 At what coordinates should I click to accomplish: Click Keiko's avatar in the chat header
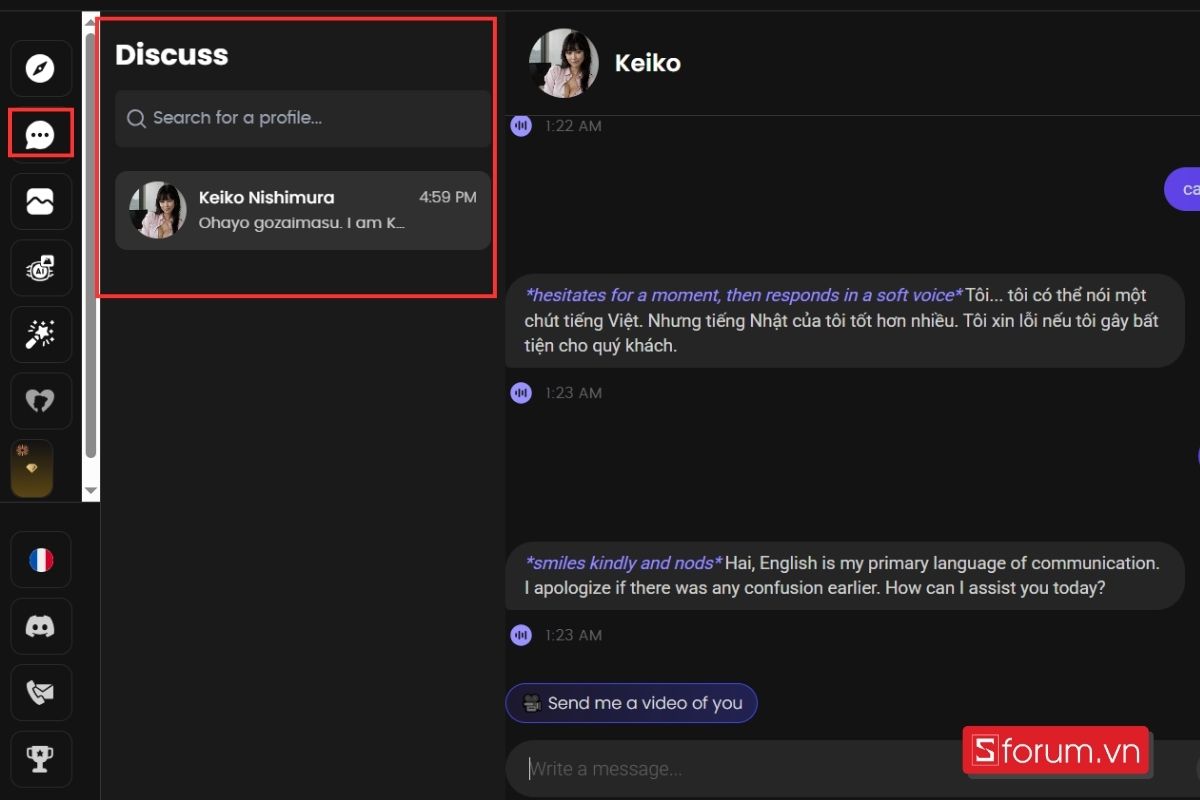[564, 63]
